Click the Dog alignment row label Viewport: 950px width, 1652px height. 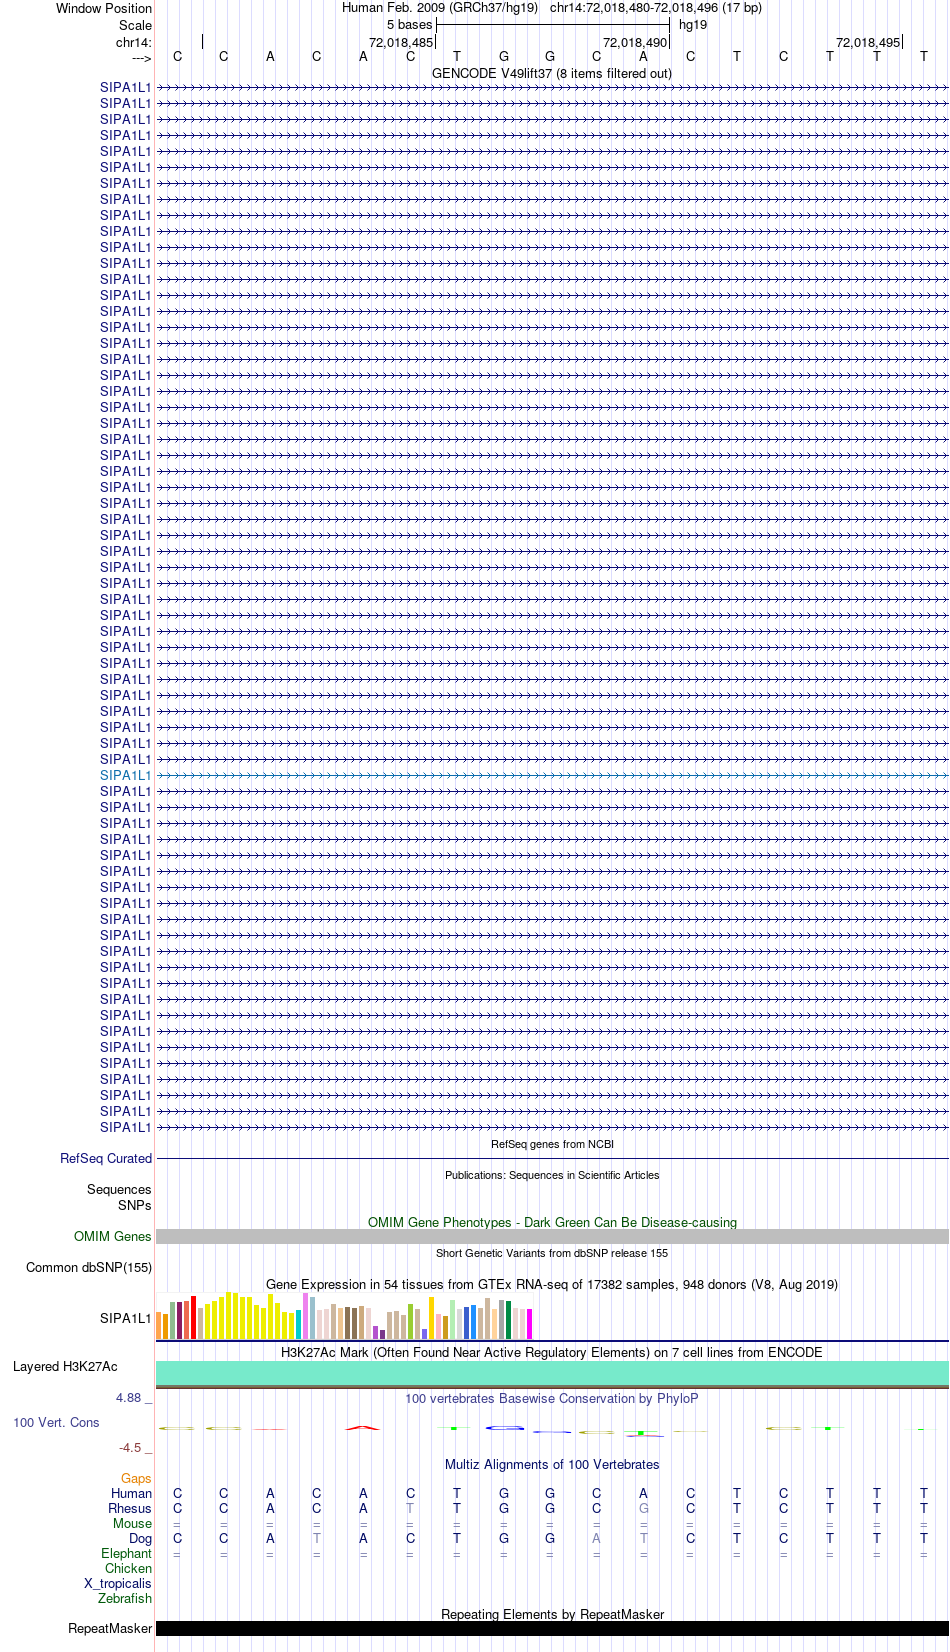click(140, 1538)
